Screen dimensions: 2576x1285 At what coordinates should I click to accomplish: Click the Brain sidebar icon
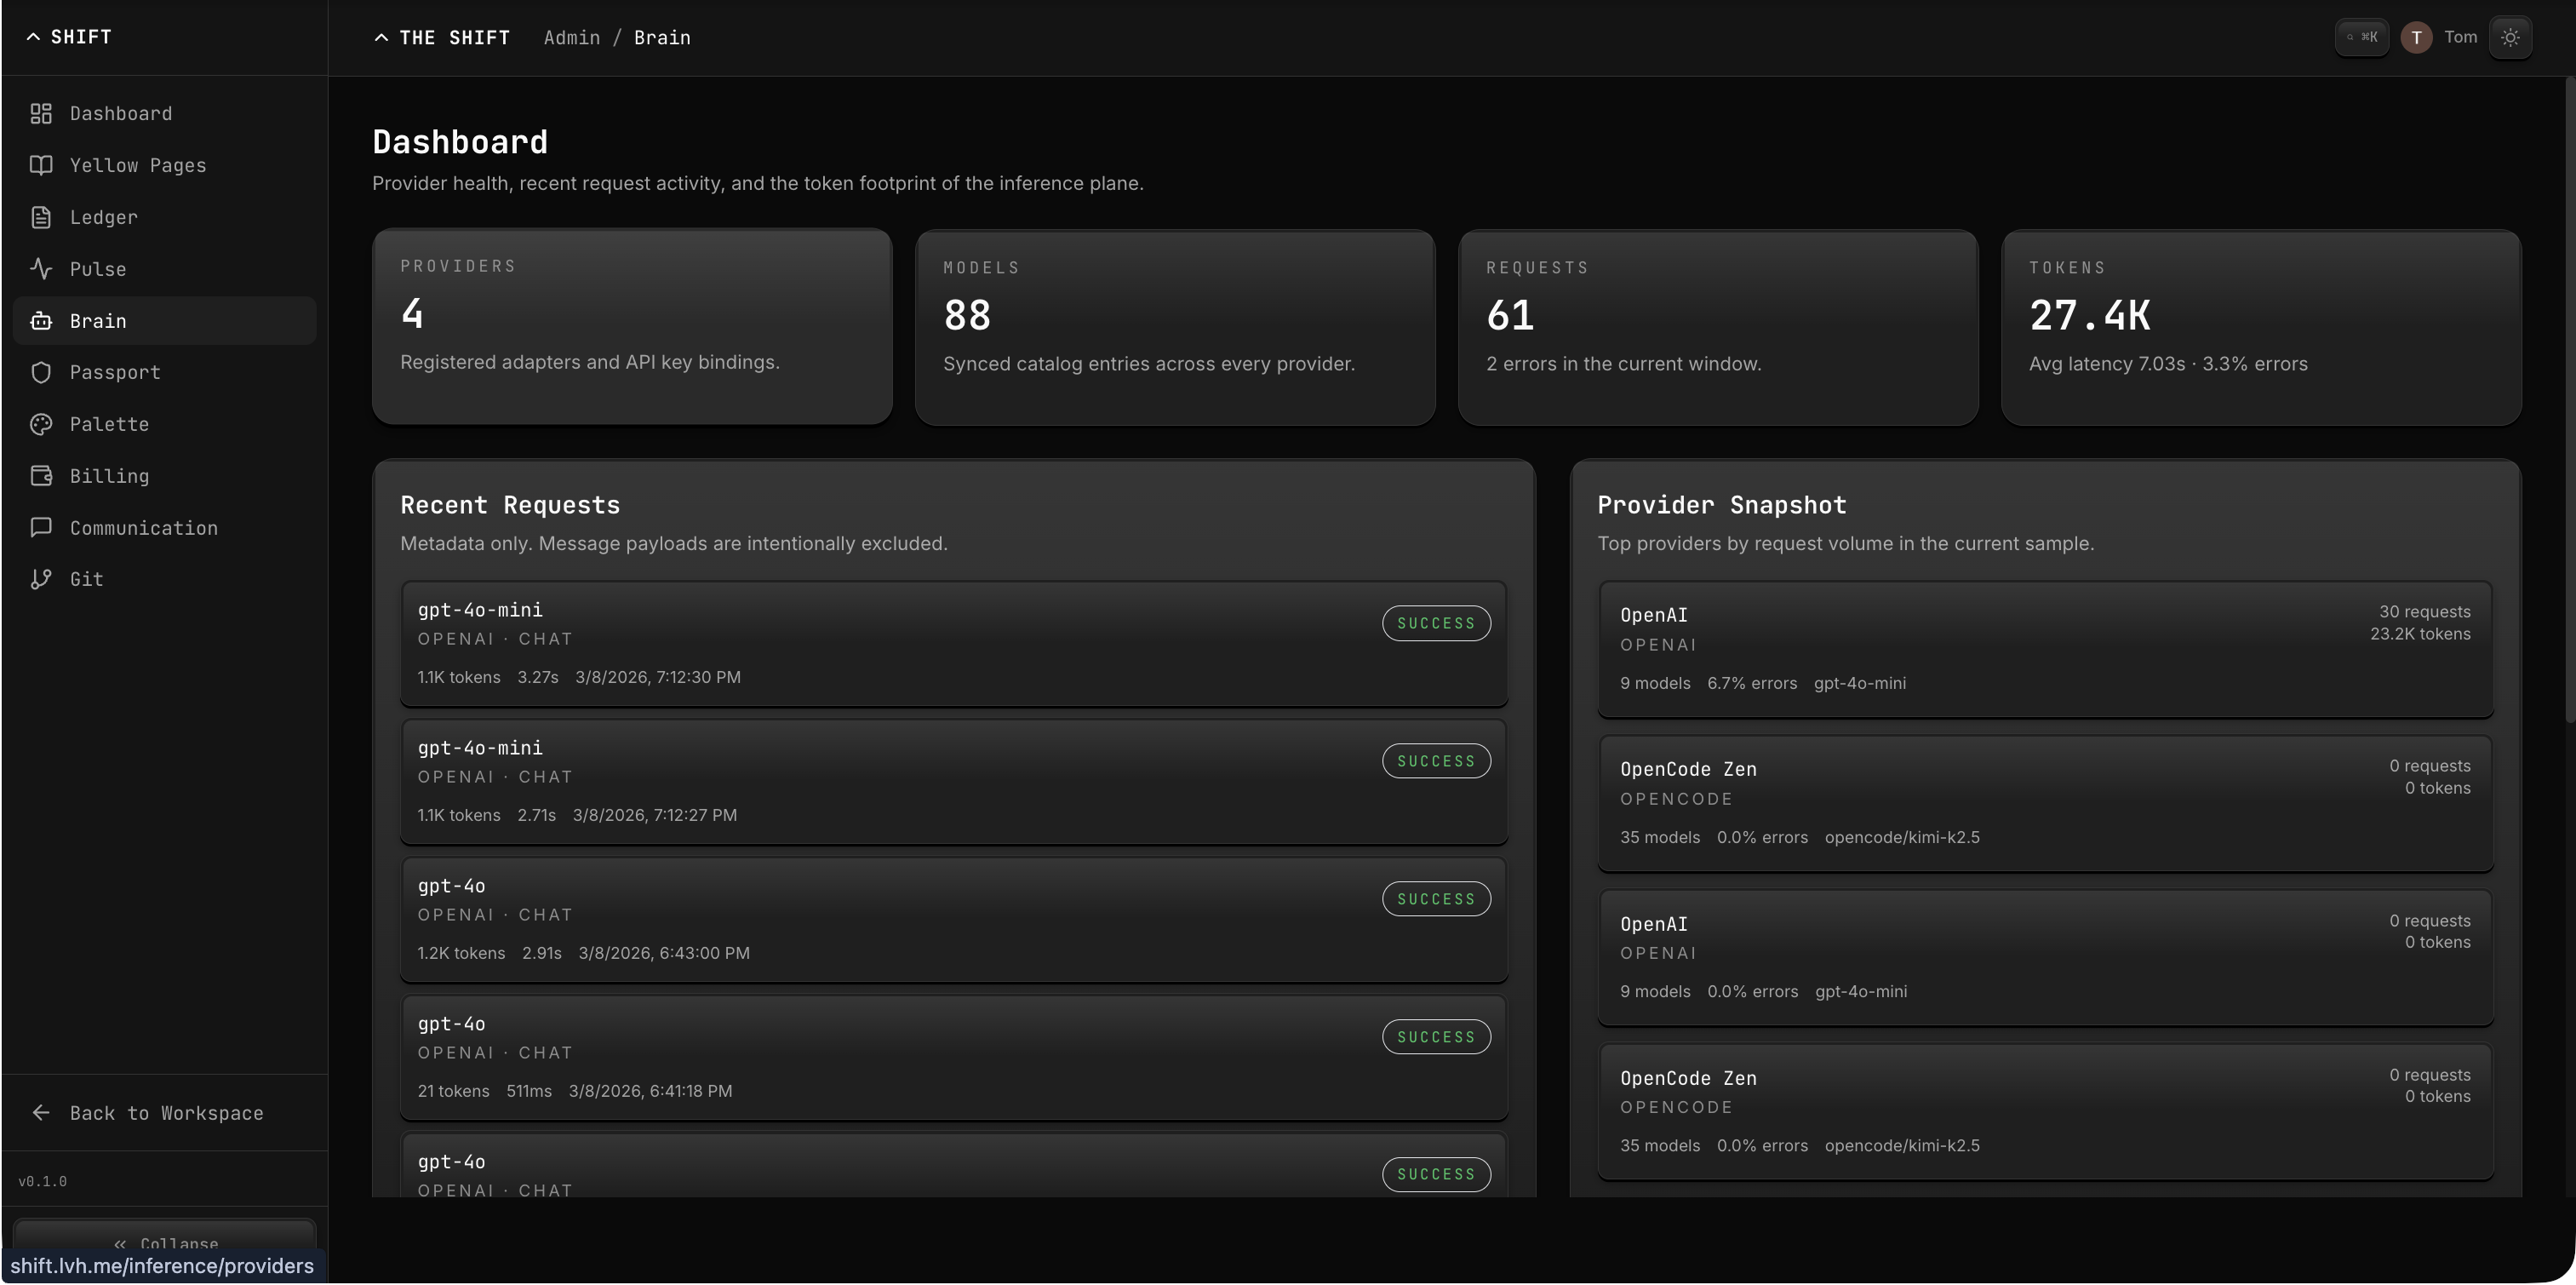[x=40, y=320]
